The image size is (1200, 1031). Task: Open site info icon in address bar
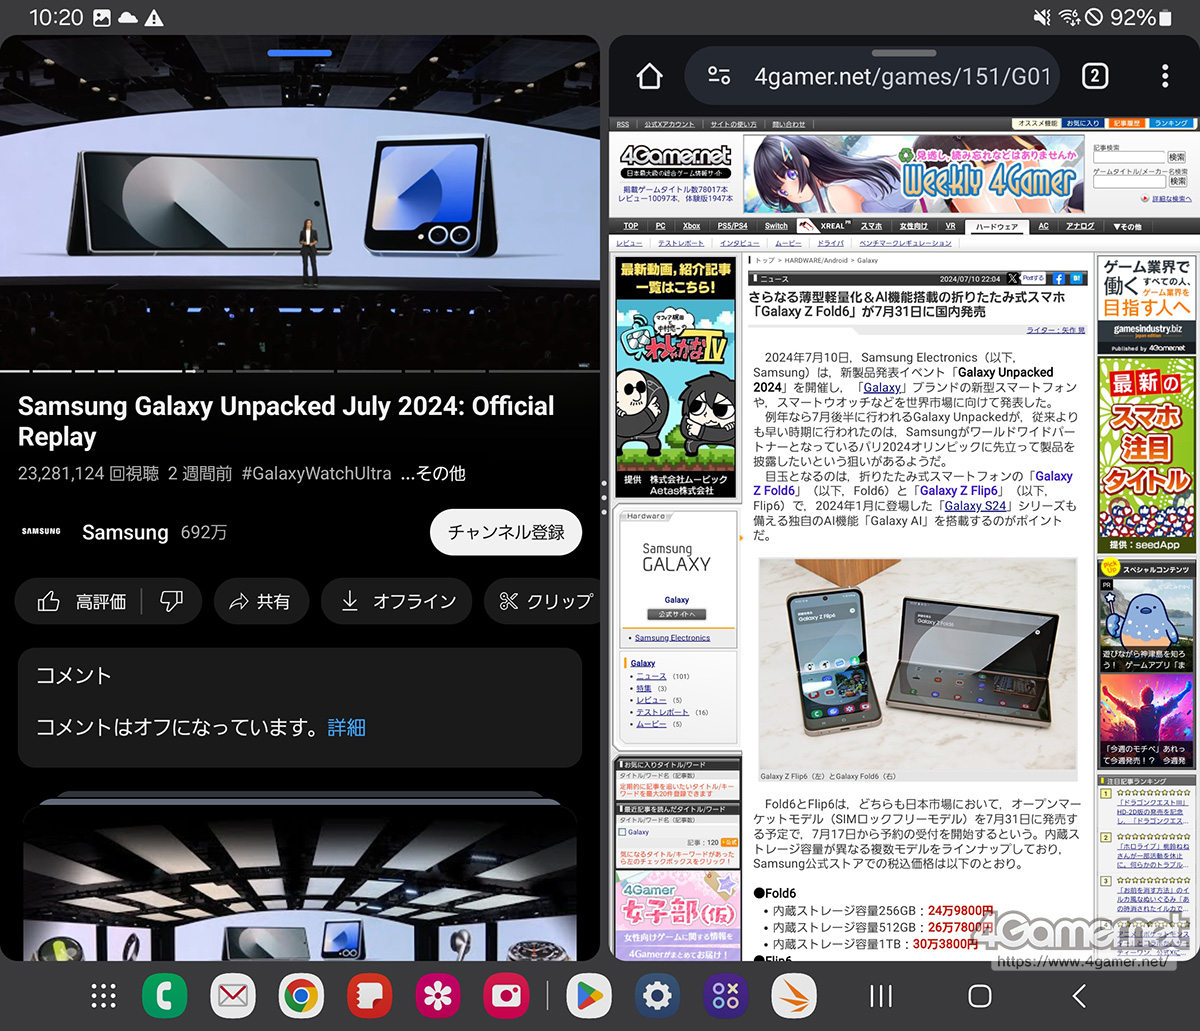(718, 77)
